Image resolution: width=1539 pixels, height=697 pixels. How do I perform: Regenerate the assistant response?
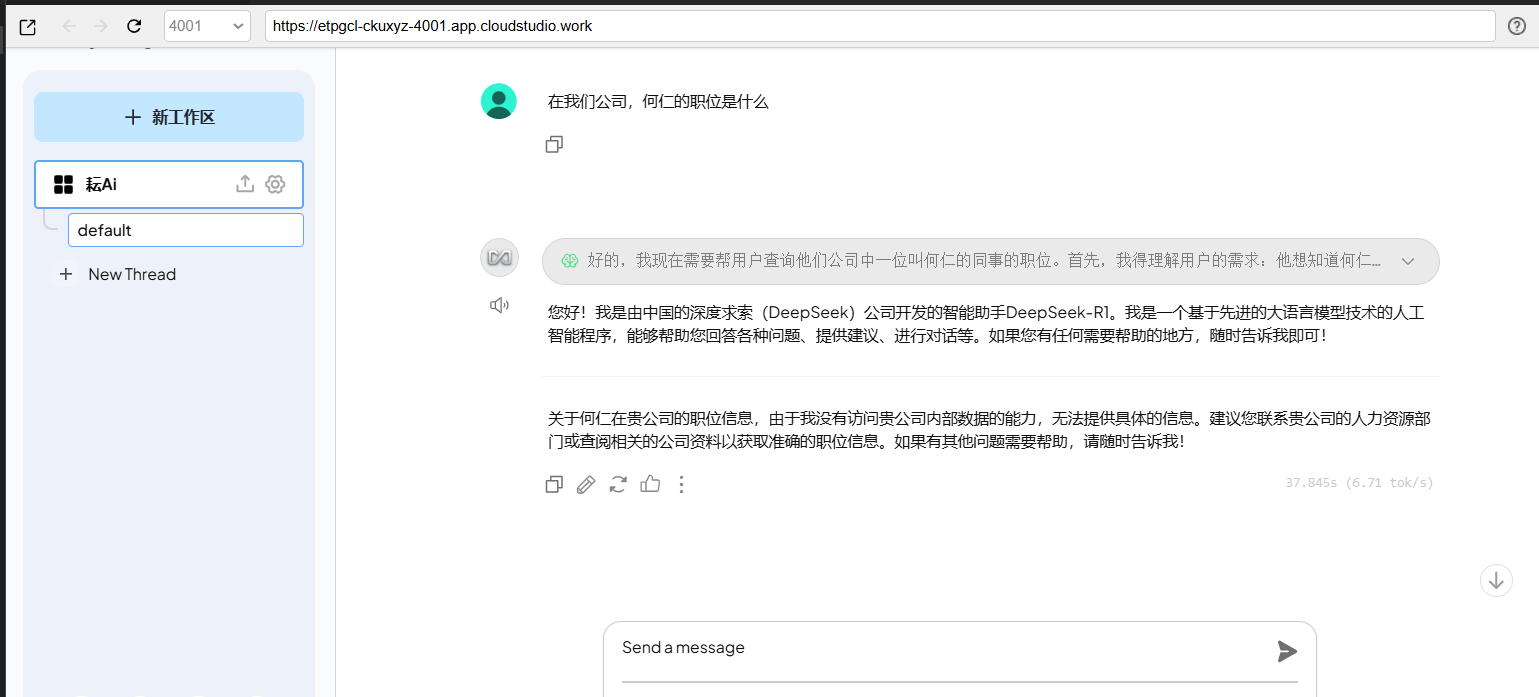coord(618,484)
